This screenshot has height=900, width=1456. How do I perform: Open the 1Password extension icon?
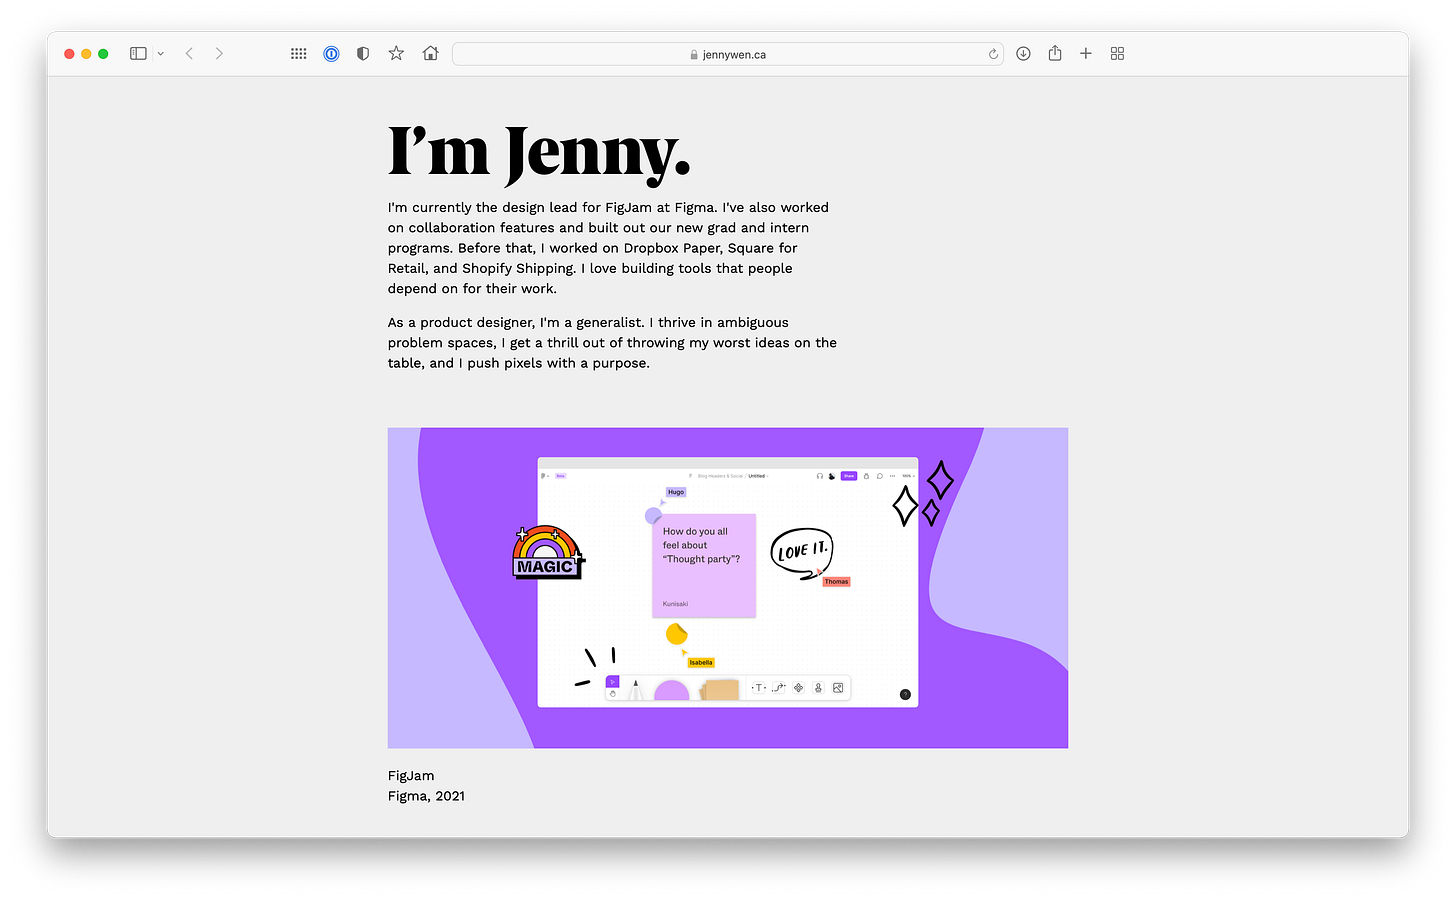331,54
